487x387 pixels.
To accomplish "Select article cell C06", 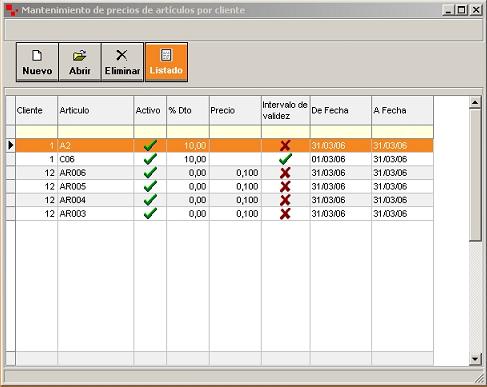I will tap(96, 159).
